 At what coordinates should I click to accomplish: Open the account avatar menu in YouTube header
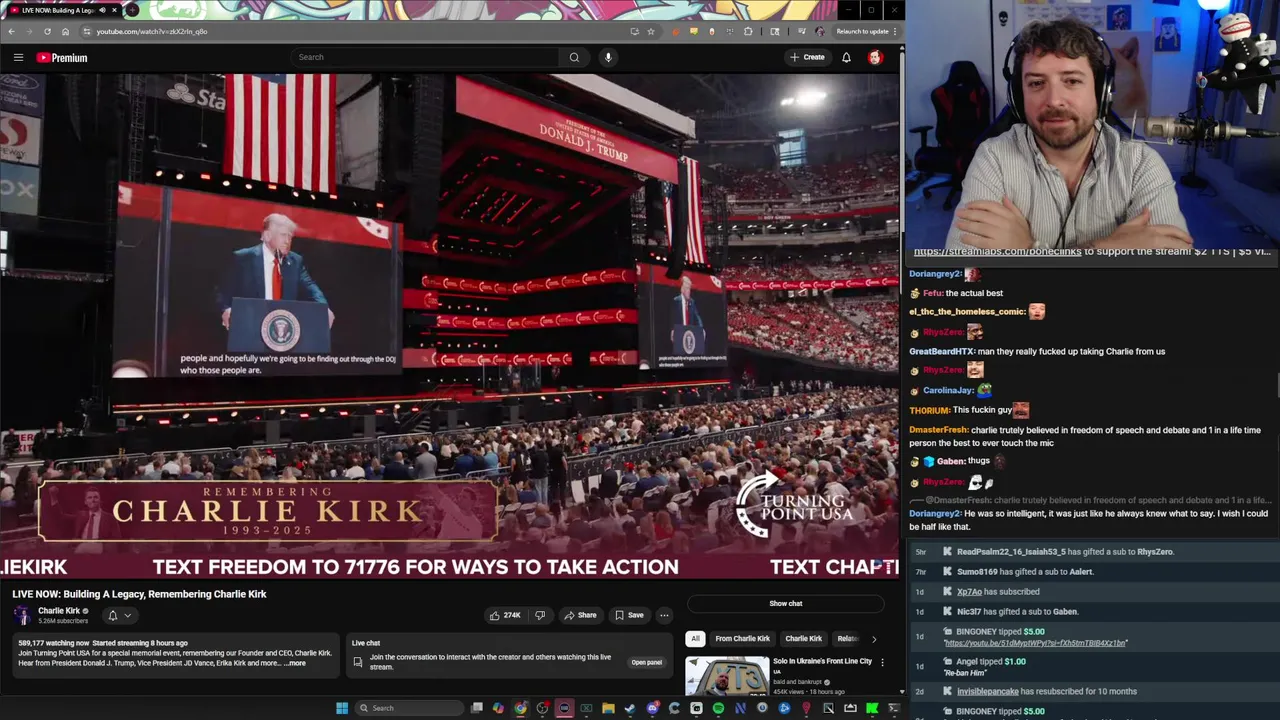click(x=875, y=57)
